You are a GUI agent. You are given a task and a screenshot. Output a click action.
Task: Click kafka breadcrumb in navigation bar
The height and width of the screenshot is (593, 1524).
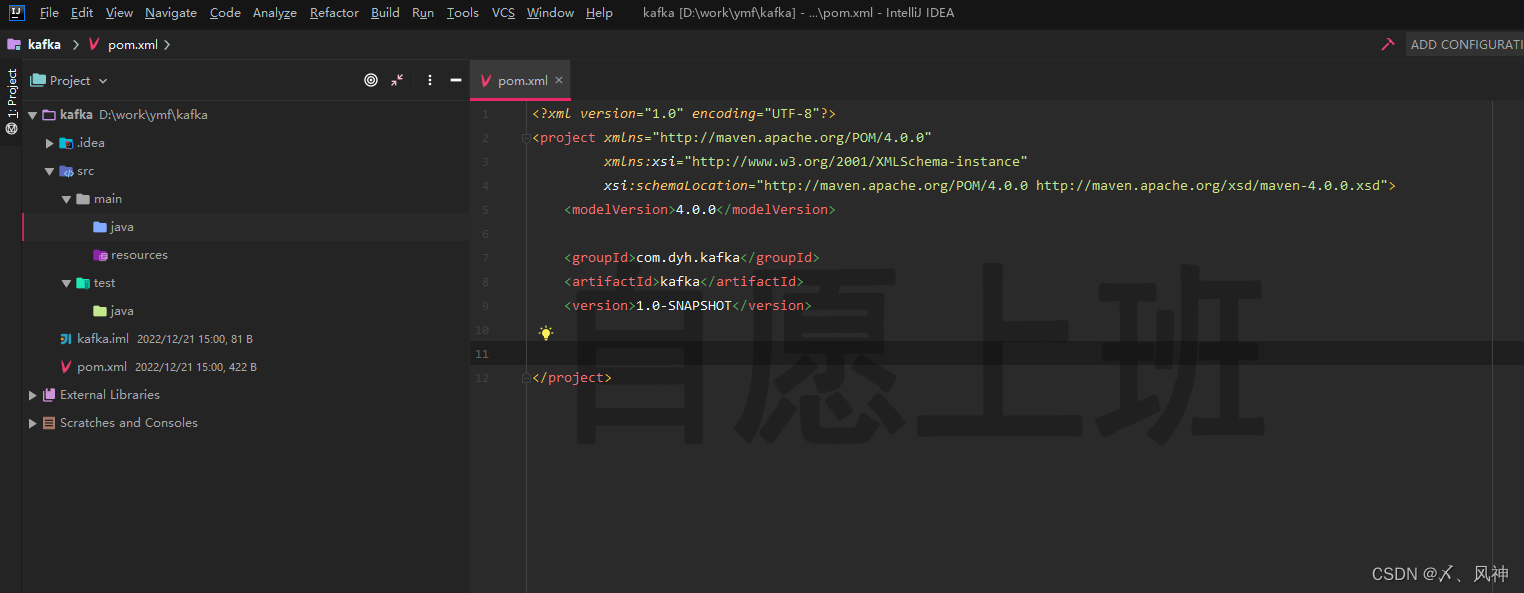44,45
